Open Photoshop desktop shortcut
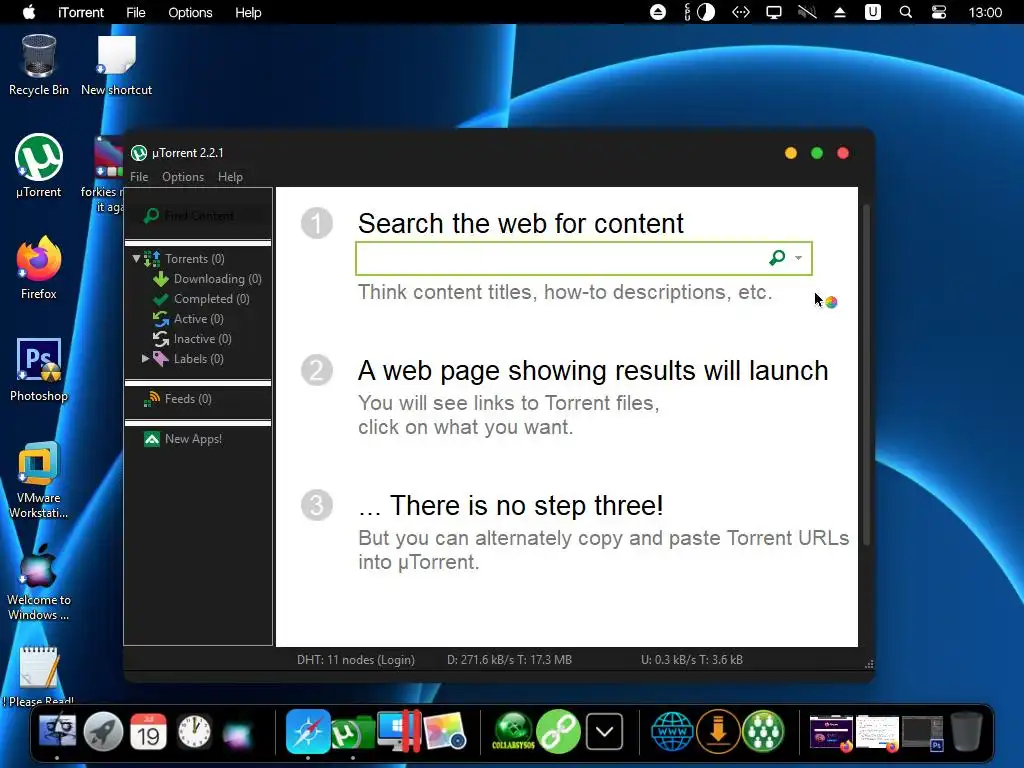Image resolution: width=1024 pixels, height=768 pixels. pos(39,370)
